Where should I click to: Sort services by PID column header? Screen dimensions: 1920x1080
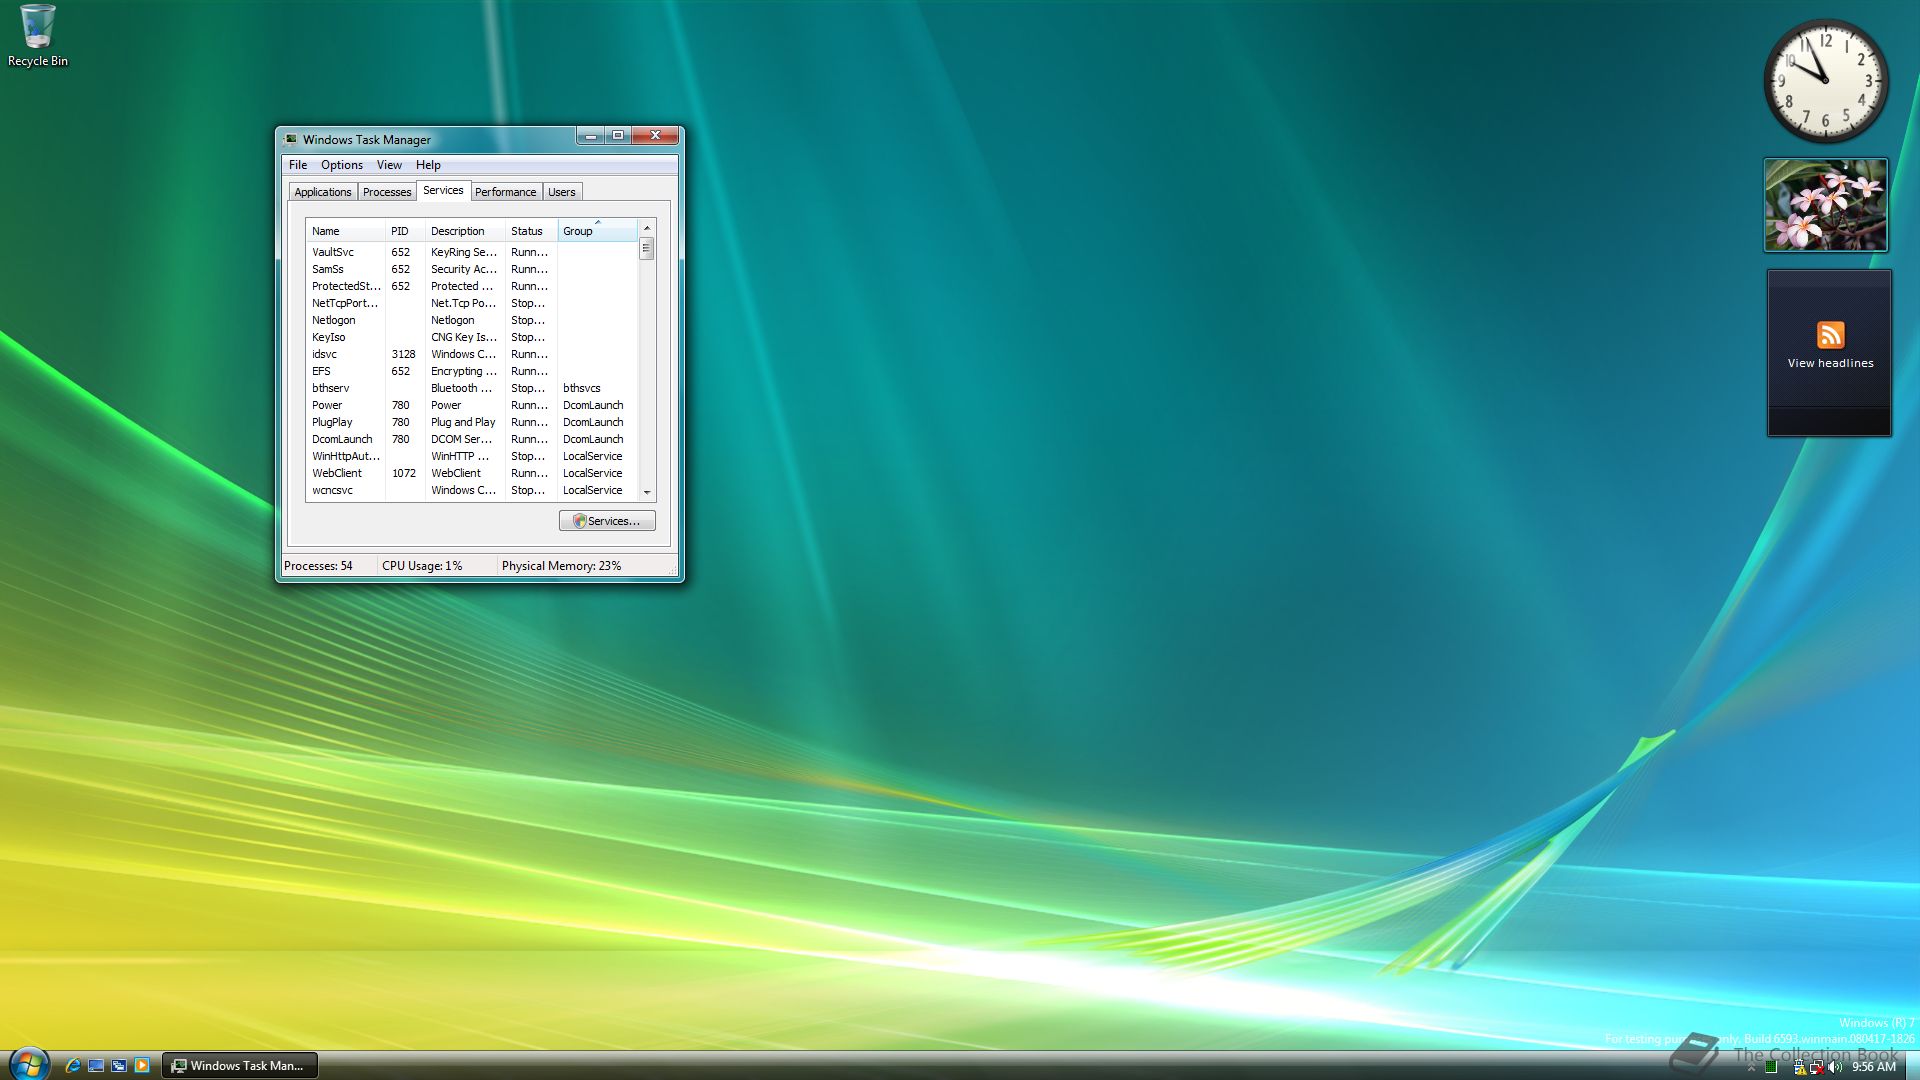(405, 231)
